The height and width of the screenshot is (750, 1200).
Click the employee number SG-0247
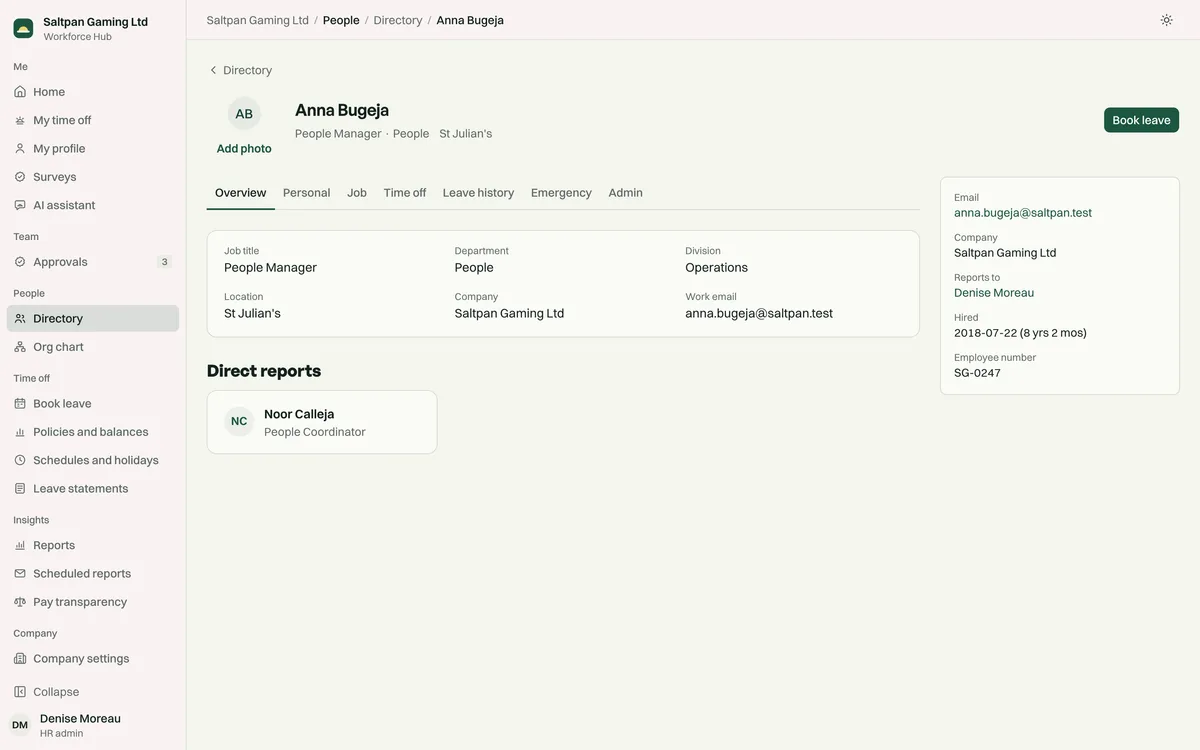(977, 373)
